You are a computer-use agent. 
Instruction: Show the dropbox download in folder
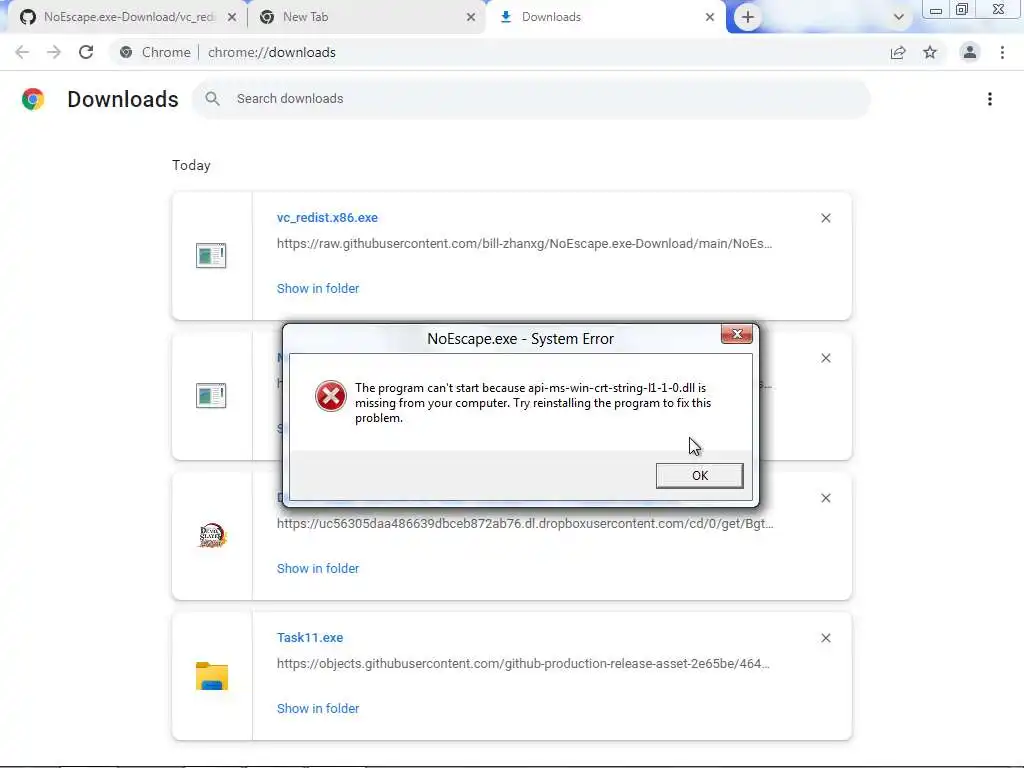pos(318,568)
